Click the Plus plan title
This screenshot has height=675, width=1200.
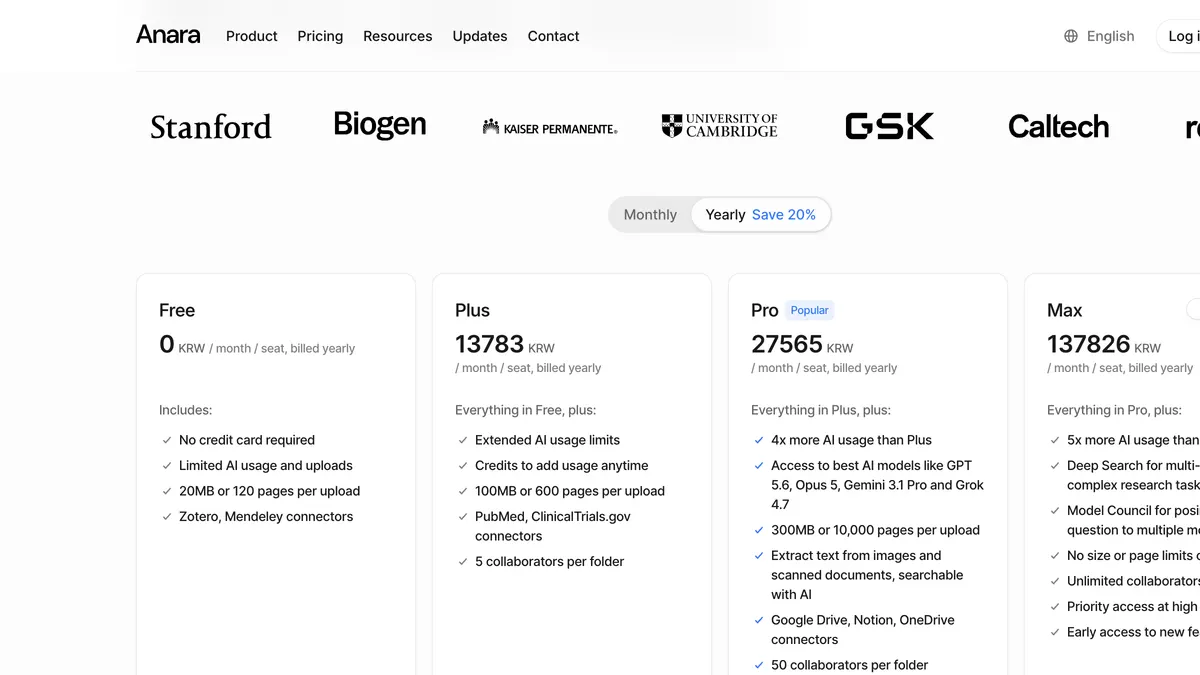pos(472,310)
